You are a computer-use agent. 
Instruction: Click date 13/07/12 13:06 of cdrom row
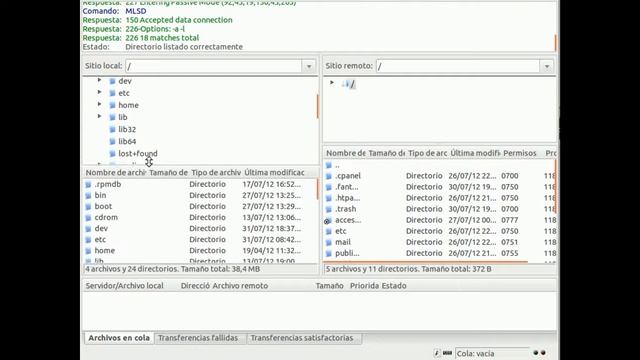pos(271,217)
